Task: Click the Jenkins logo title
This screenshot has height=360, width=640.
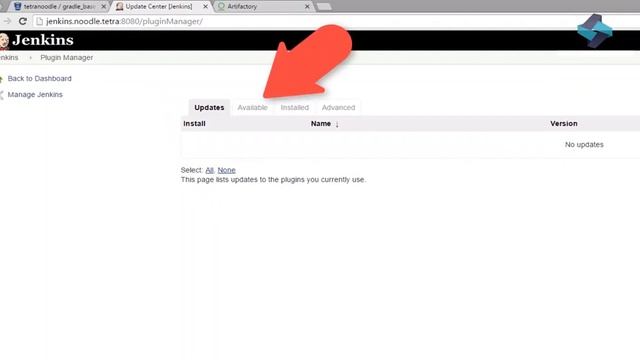Action: click(43, 40)
